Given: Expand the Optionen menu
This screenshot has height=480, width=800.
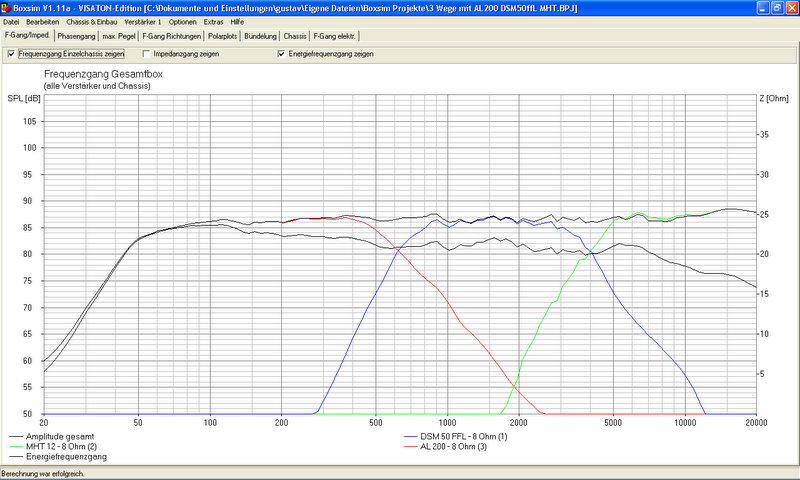Looking at the screenshot, I should (x=183, y=21).
